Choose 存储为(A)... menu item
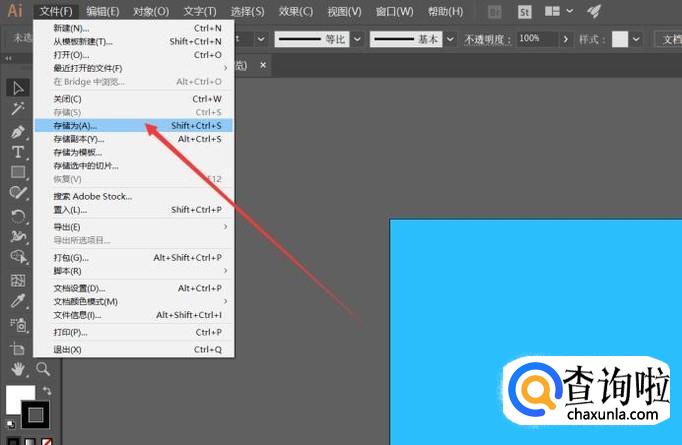 [x=134, y=126]
